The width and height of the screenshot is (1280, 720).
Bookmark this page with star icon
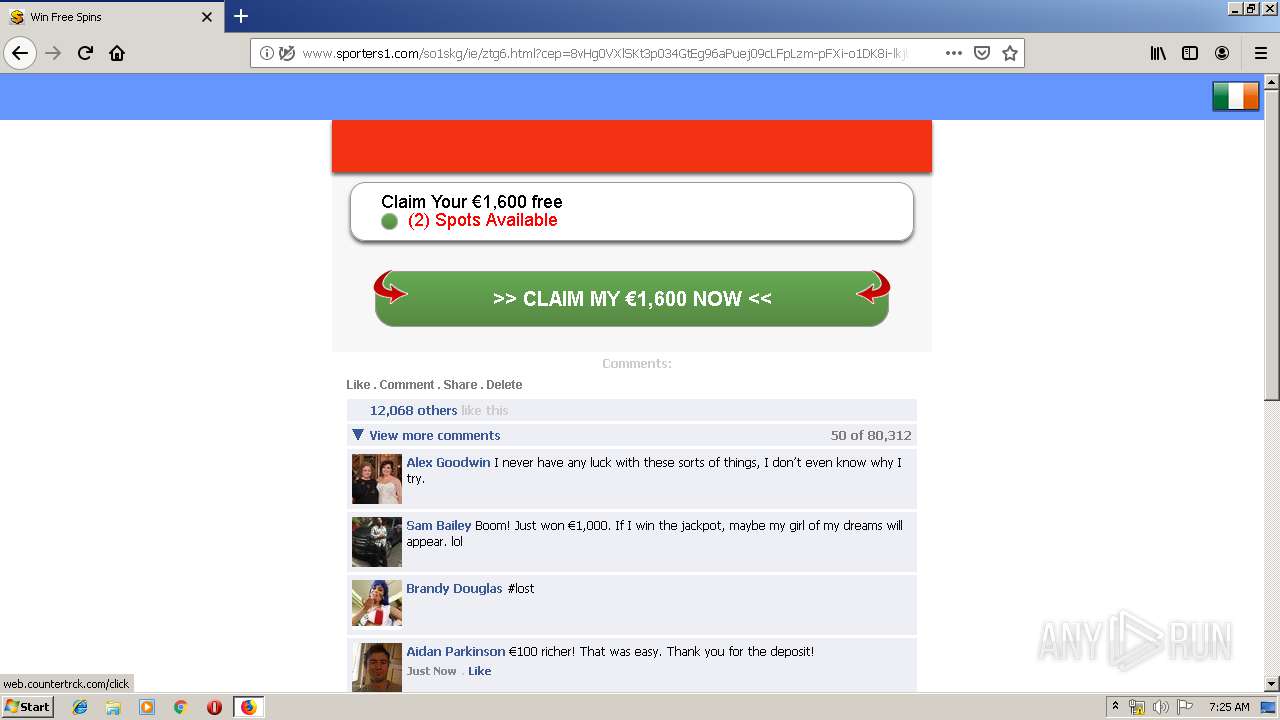tap(1010, 53)
